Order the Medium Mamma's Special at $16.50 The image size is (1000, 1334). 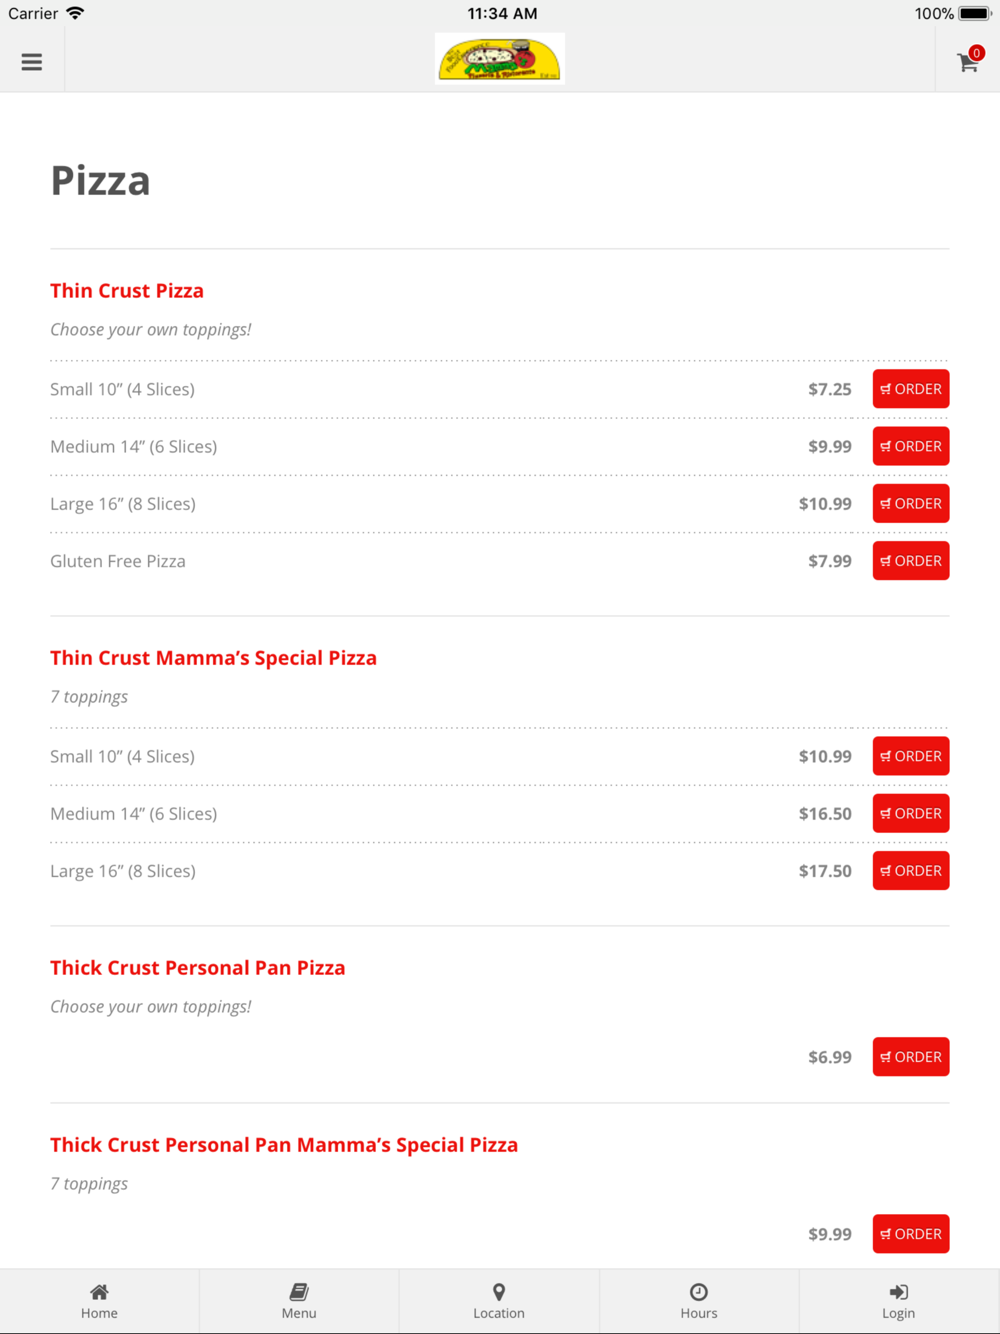point(911,813)
